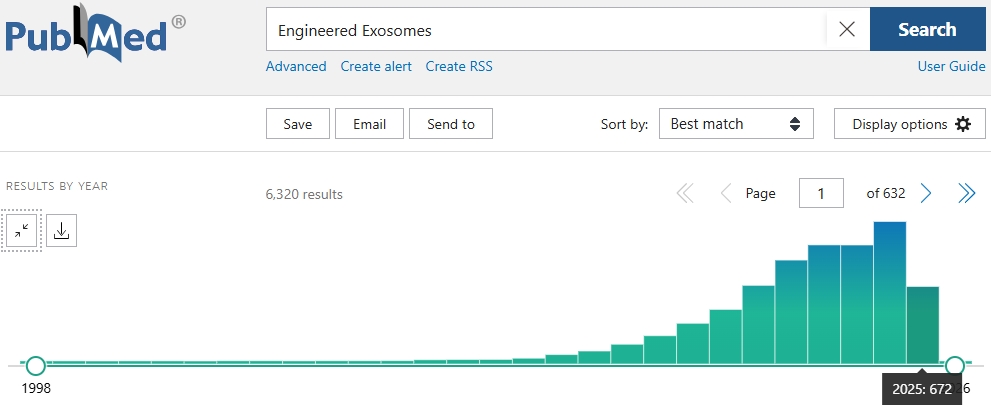Click the page number input field

[x=821, y=194]
